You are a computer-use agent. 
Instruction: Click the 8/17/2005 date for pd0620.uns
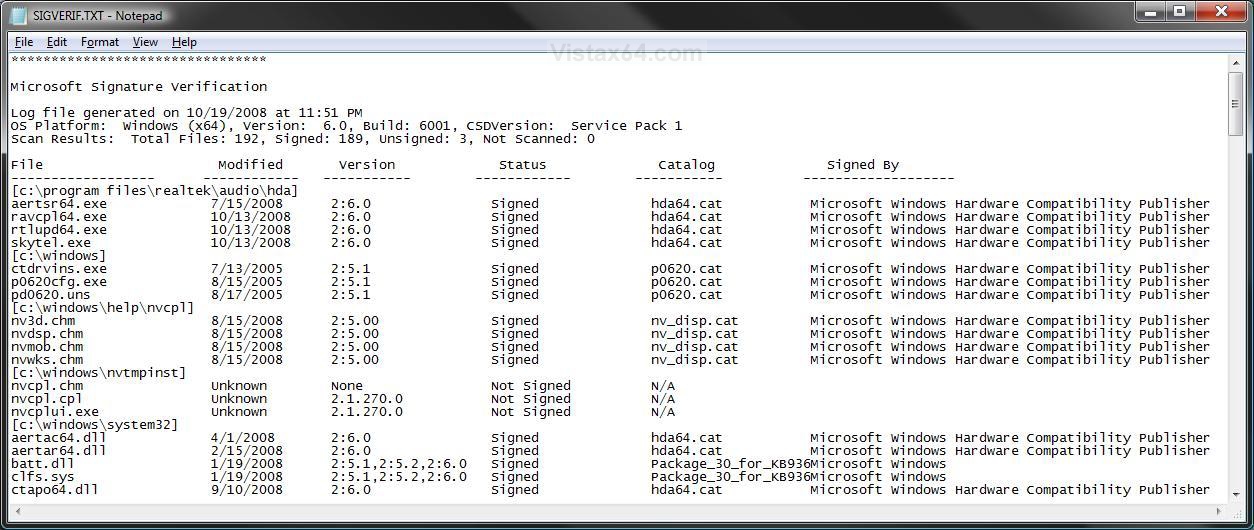pyautogui.click(x=246, y=295)
